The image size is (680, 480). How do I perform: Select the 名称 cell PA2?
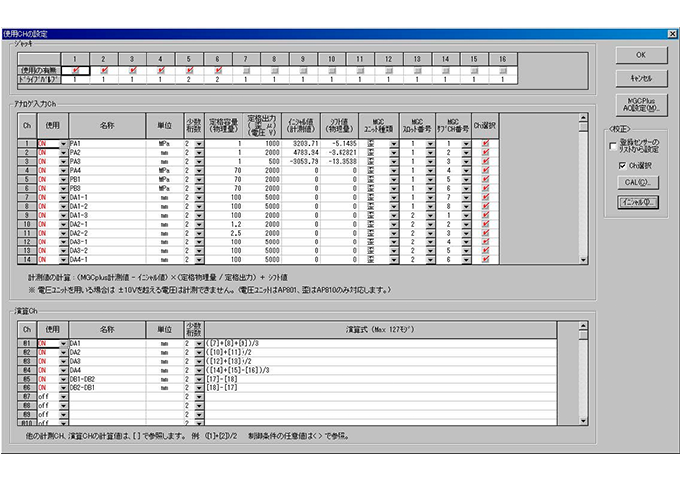click(x=107, y=153)
